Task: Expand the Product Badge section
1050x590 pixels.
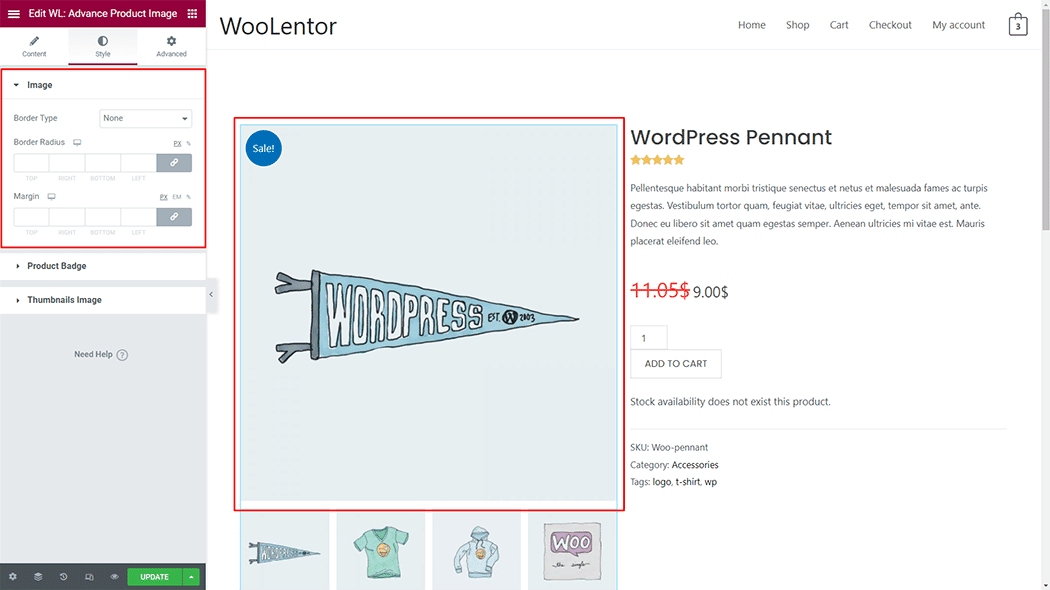Action: (x=57, y=266)
